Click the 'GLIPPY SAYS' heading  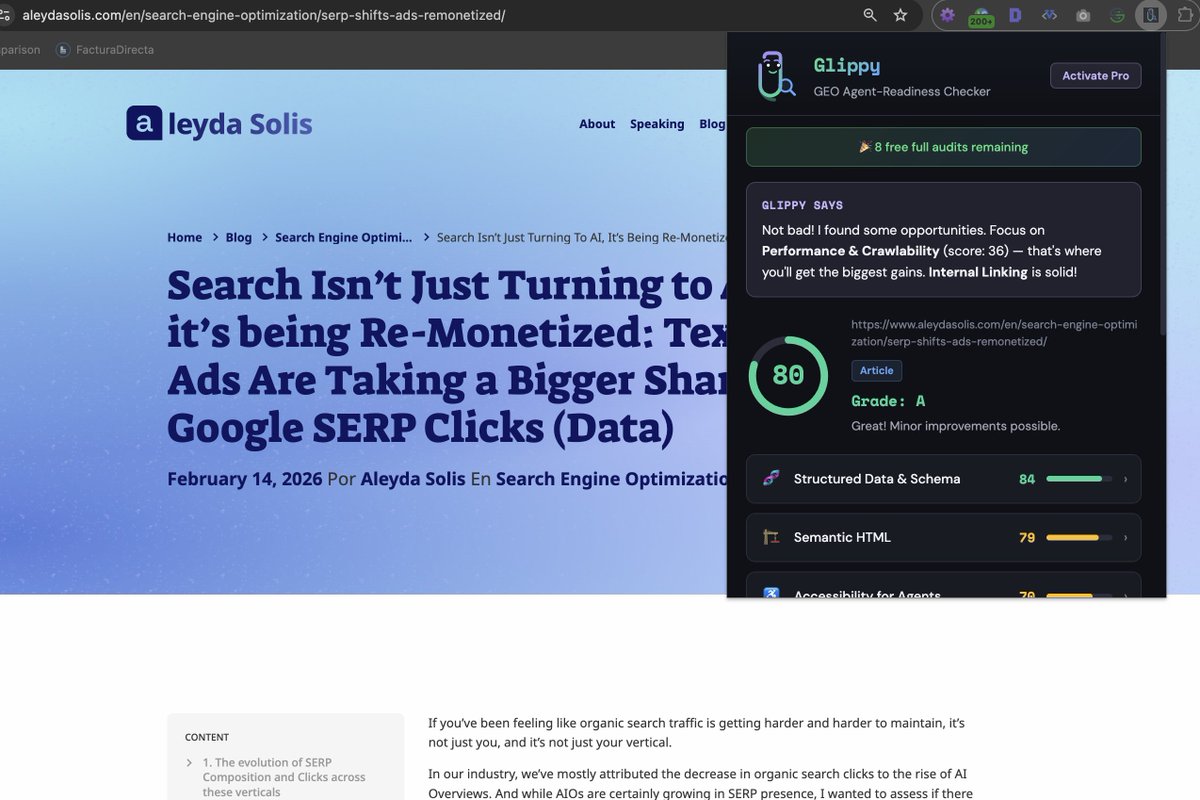tap(802, 205)
